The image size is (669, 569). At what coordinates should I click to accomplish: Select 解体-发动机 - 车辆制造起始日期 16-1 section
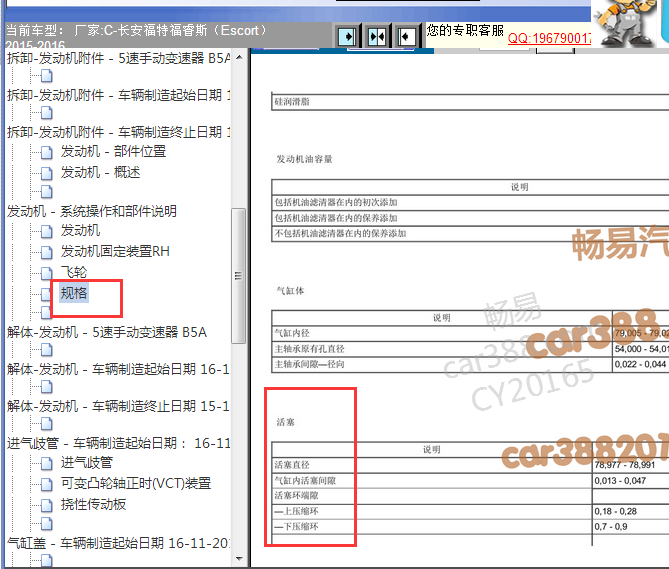(x=118, y=369)
